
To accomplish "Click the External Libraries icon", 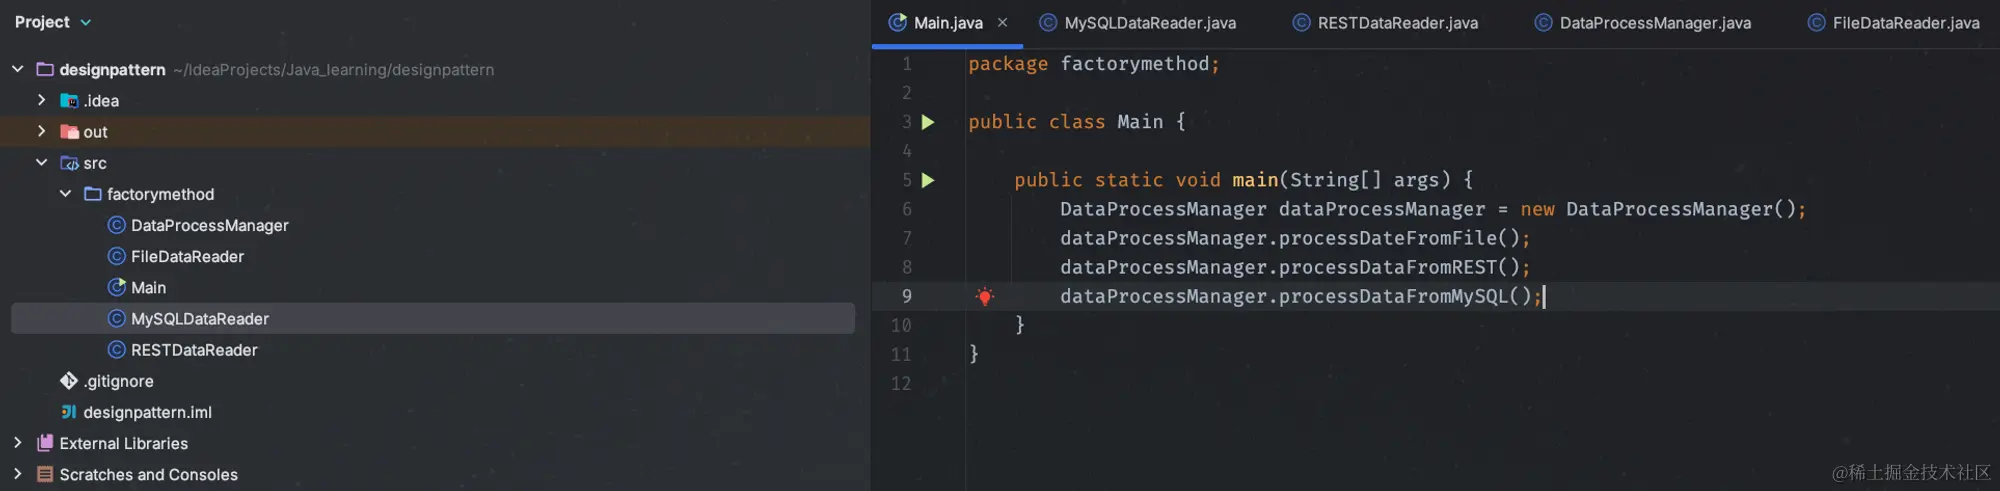I will click(45, 442).
